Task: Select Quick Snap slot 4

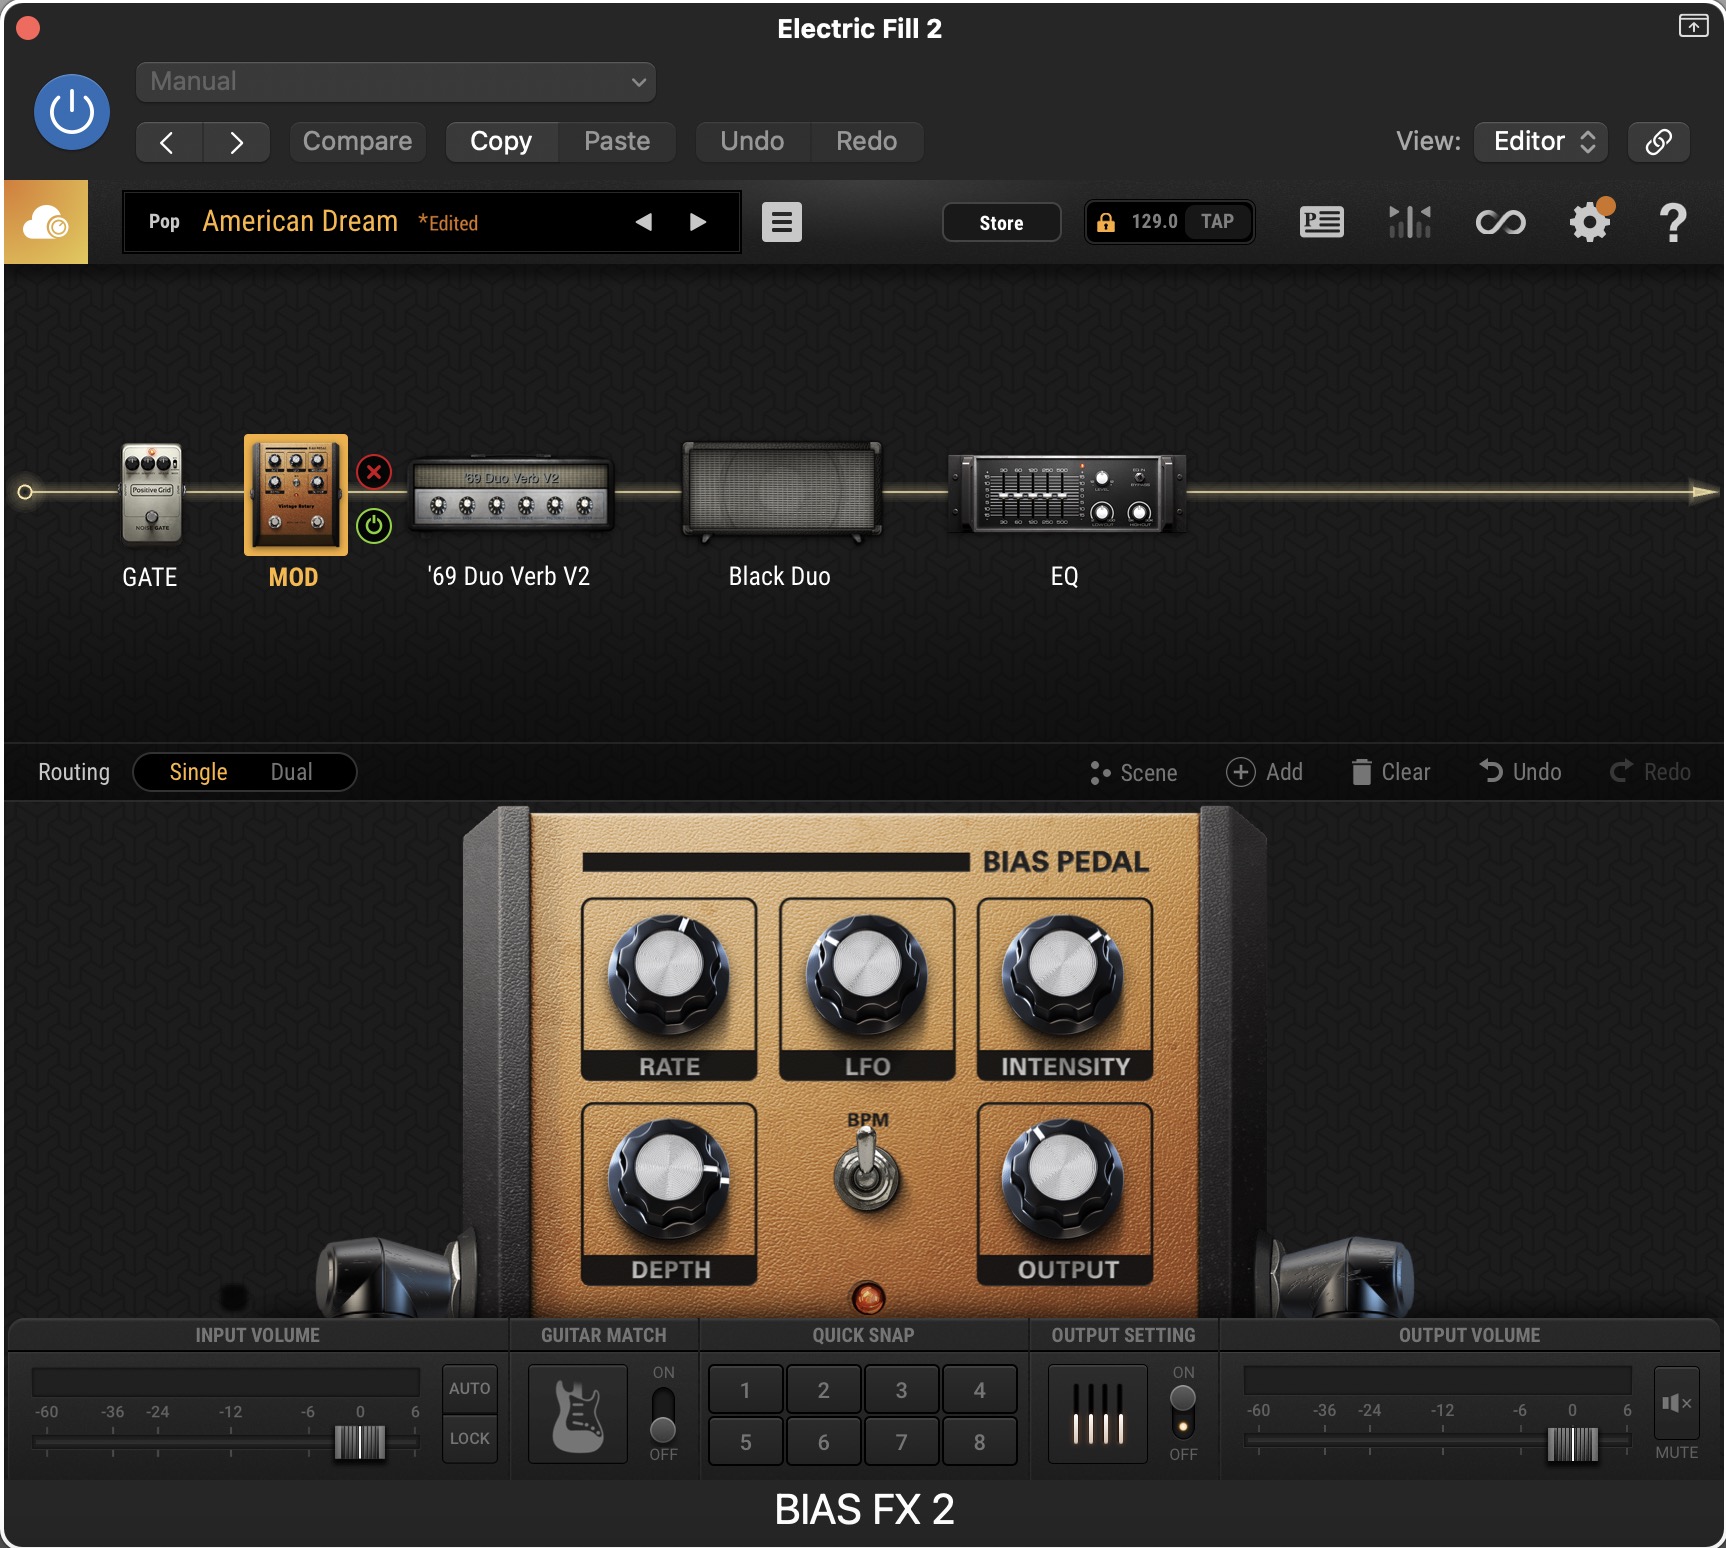Action: (x=980, y=1390)
